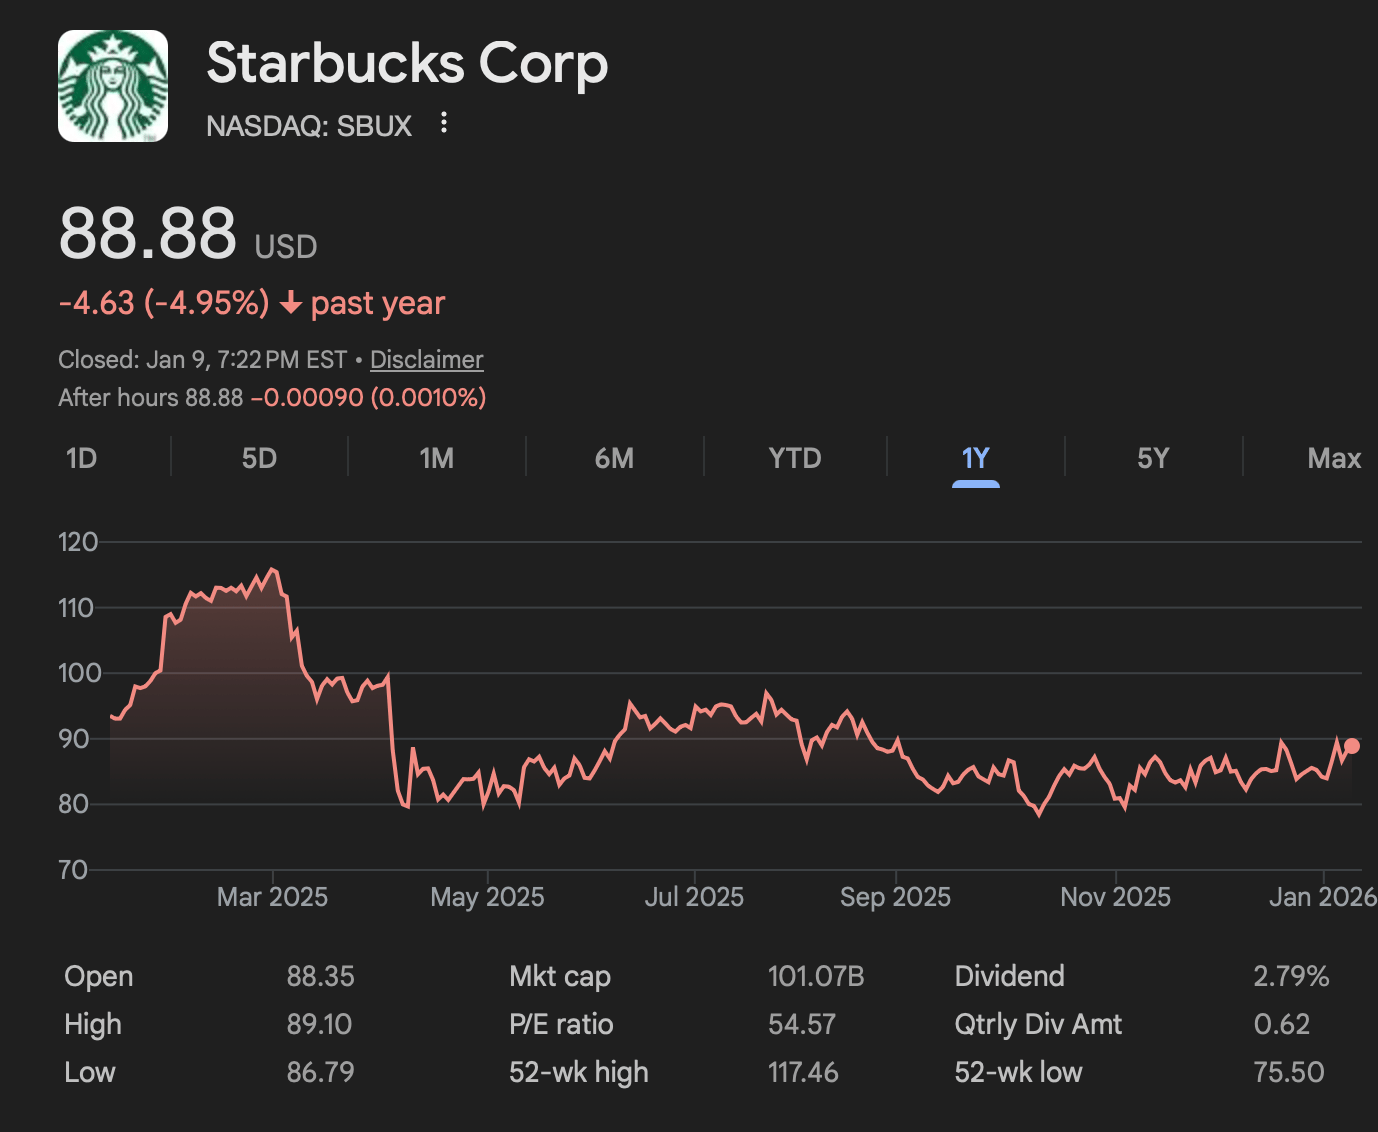Click the 70 price axis label
The image size is (1378, 1132).
74,870
